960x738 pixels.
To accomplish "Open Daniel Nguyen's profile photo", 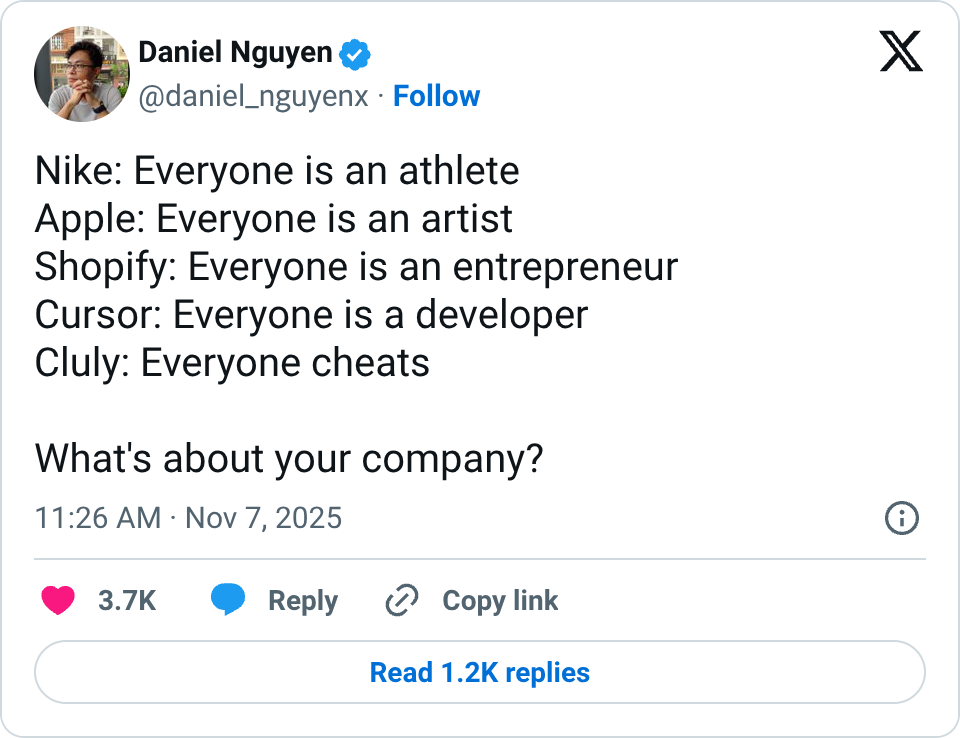I will pyautogui.click(x=82, y=74).
